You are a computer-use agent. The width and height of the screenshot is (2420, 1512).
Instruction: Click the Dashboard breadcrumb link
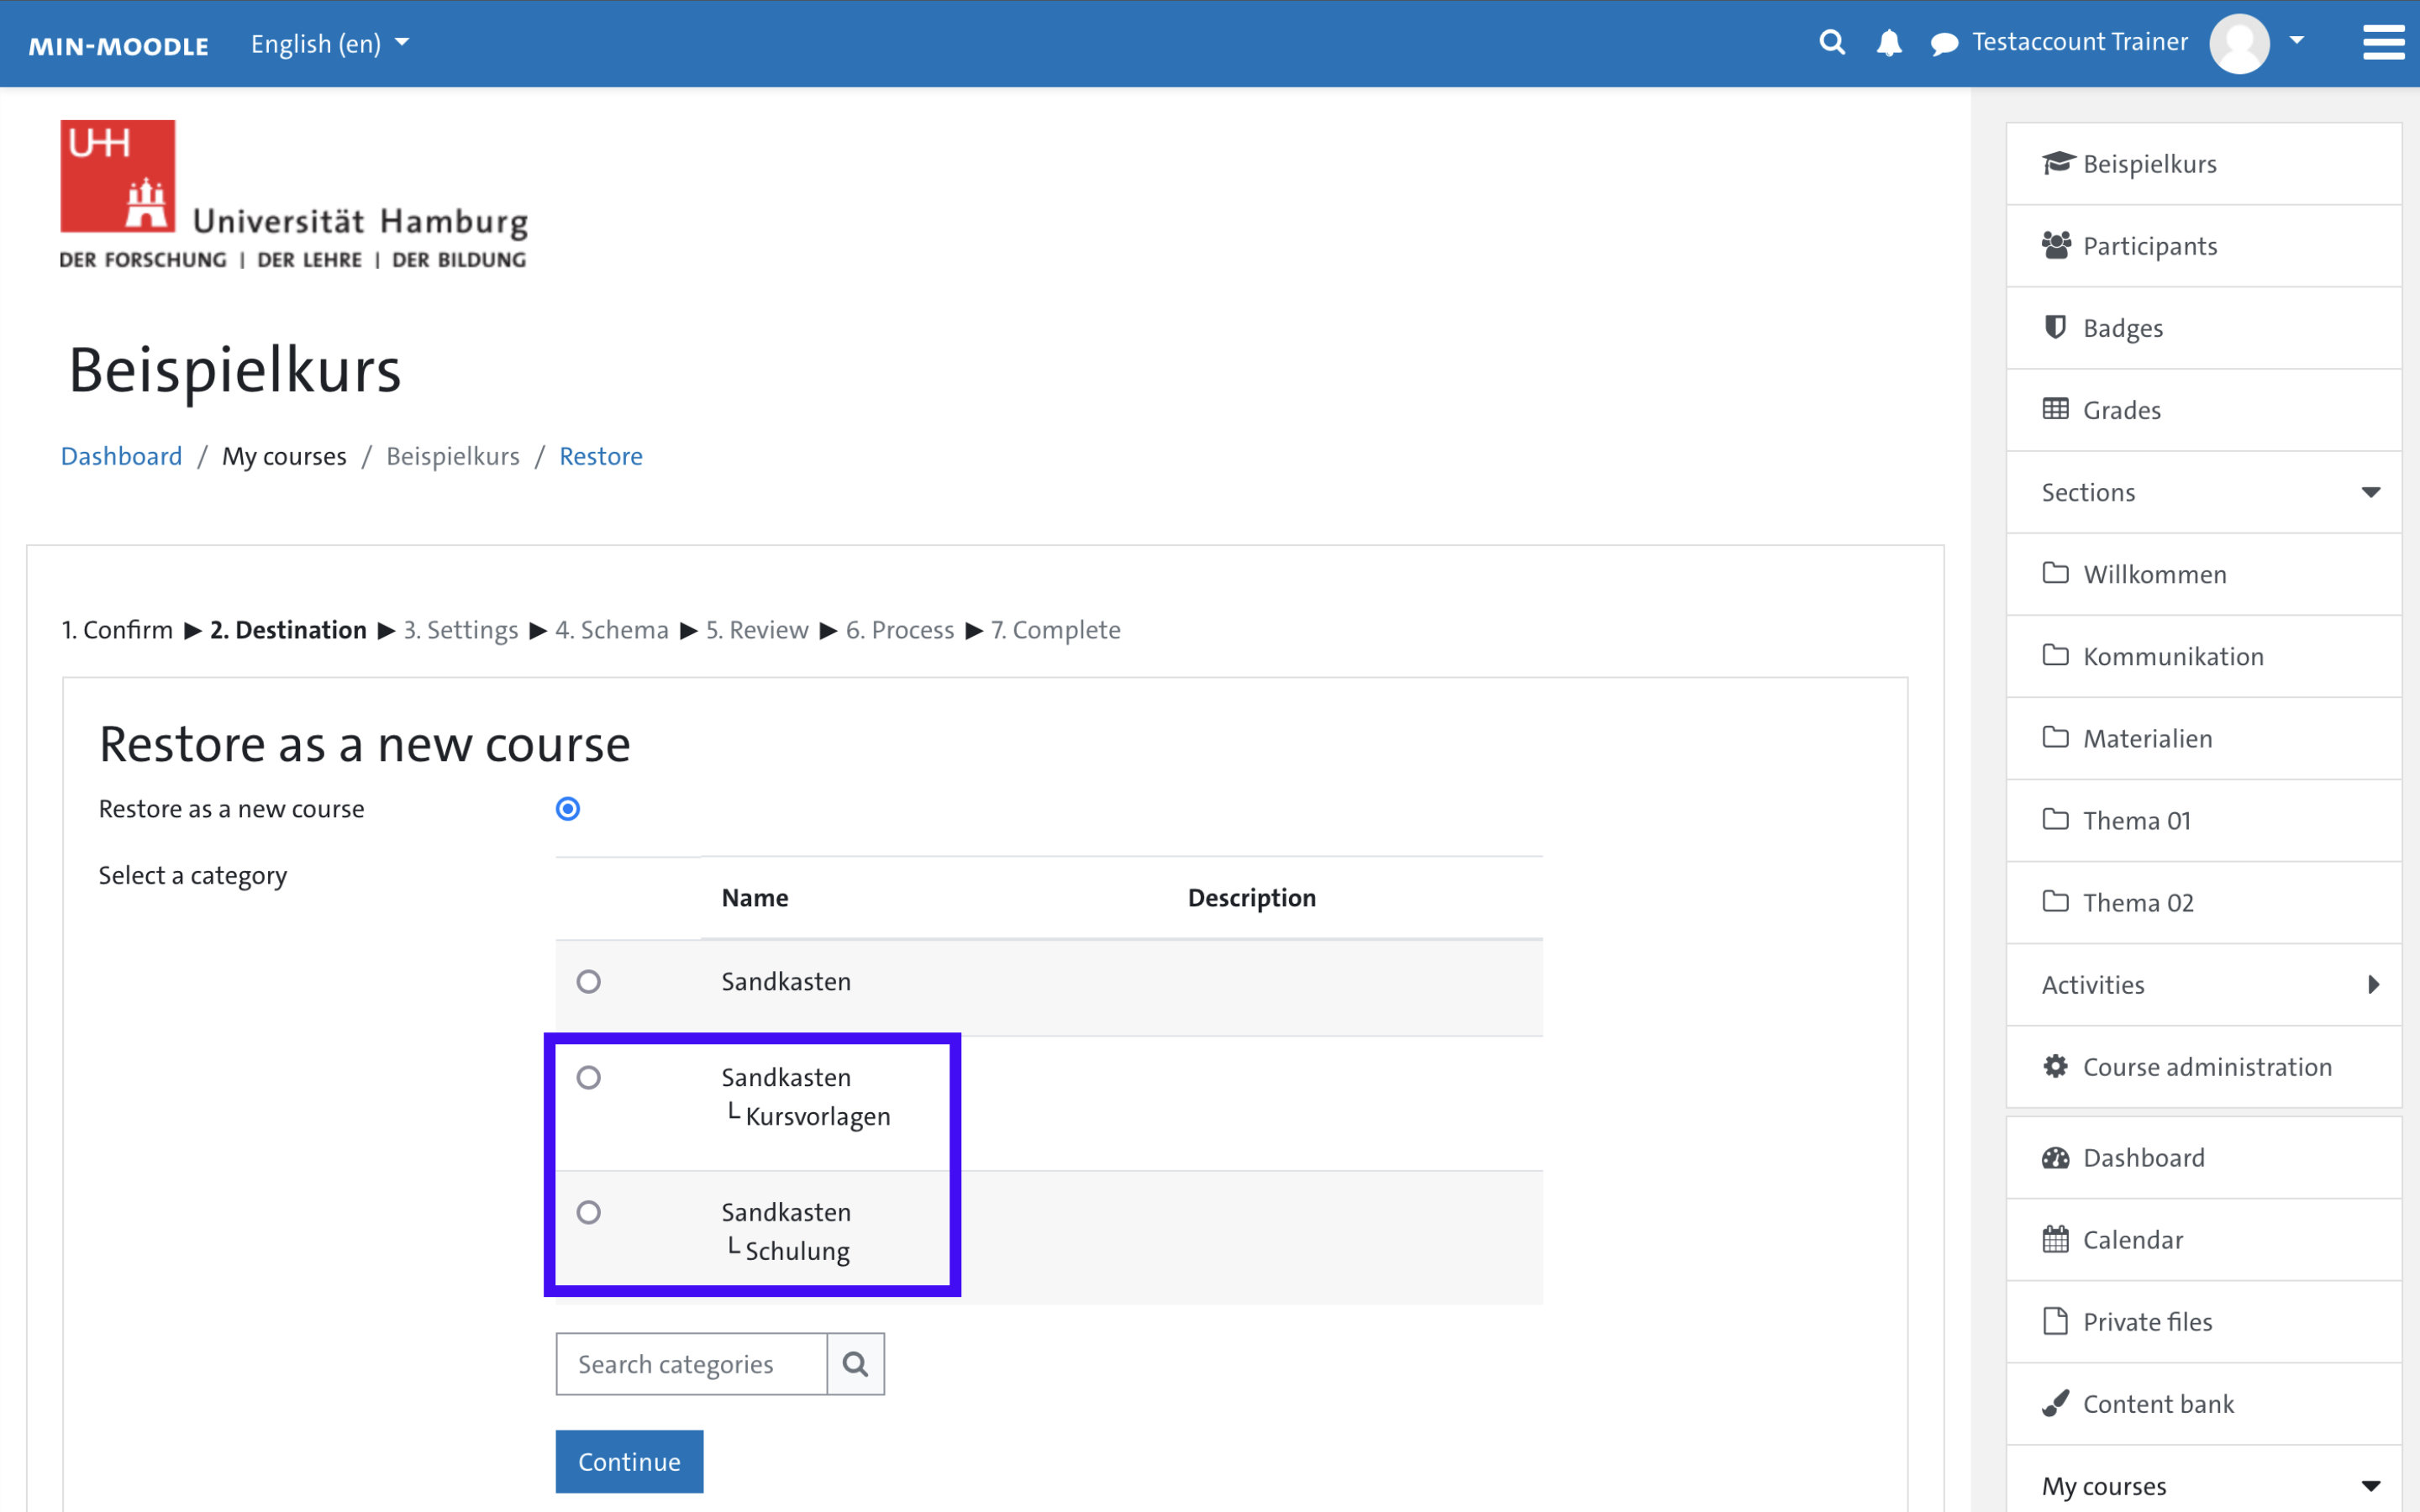pos(121,456)
